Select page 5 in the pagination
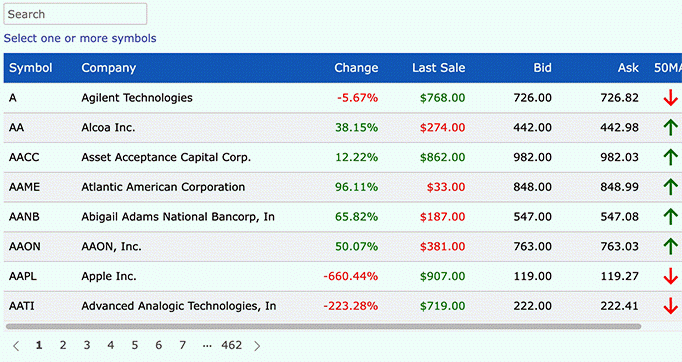This screenshot has height=362, width=682. click(135, 345)
